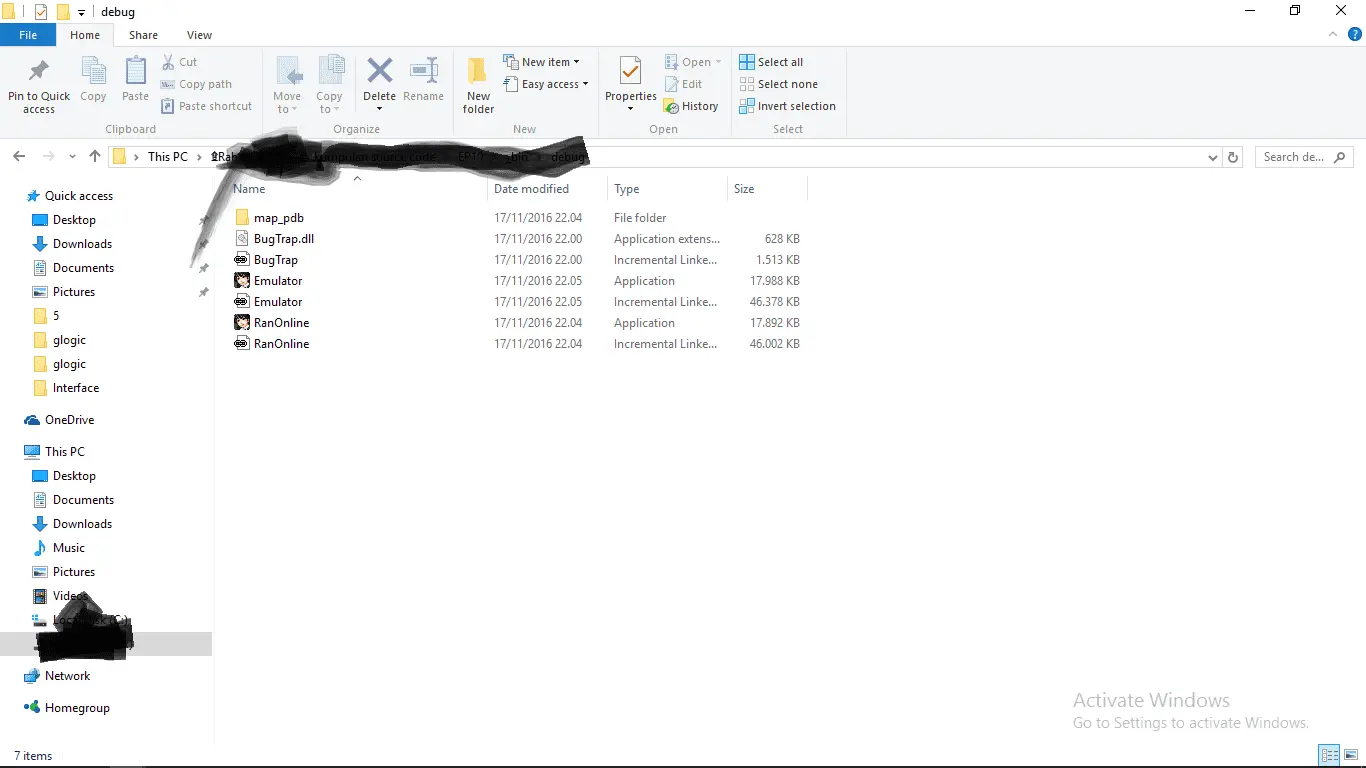Expand the Easy access dropdown
The image size is (1366, 768).
(x=545, y=84)
